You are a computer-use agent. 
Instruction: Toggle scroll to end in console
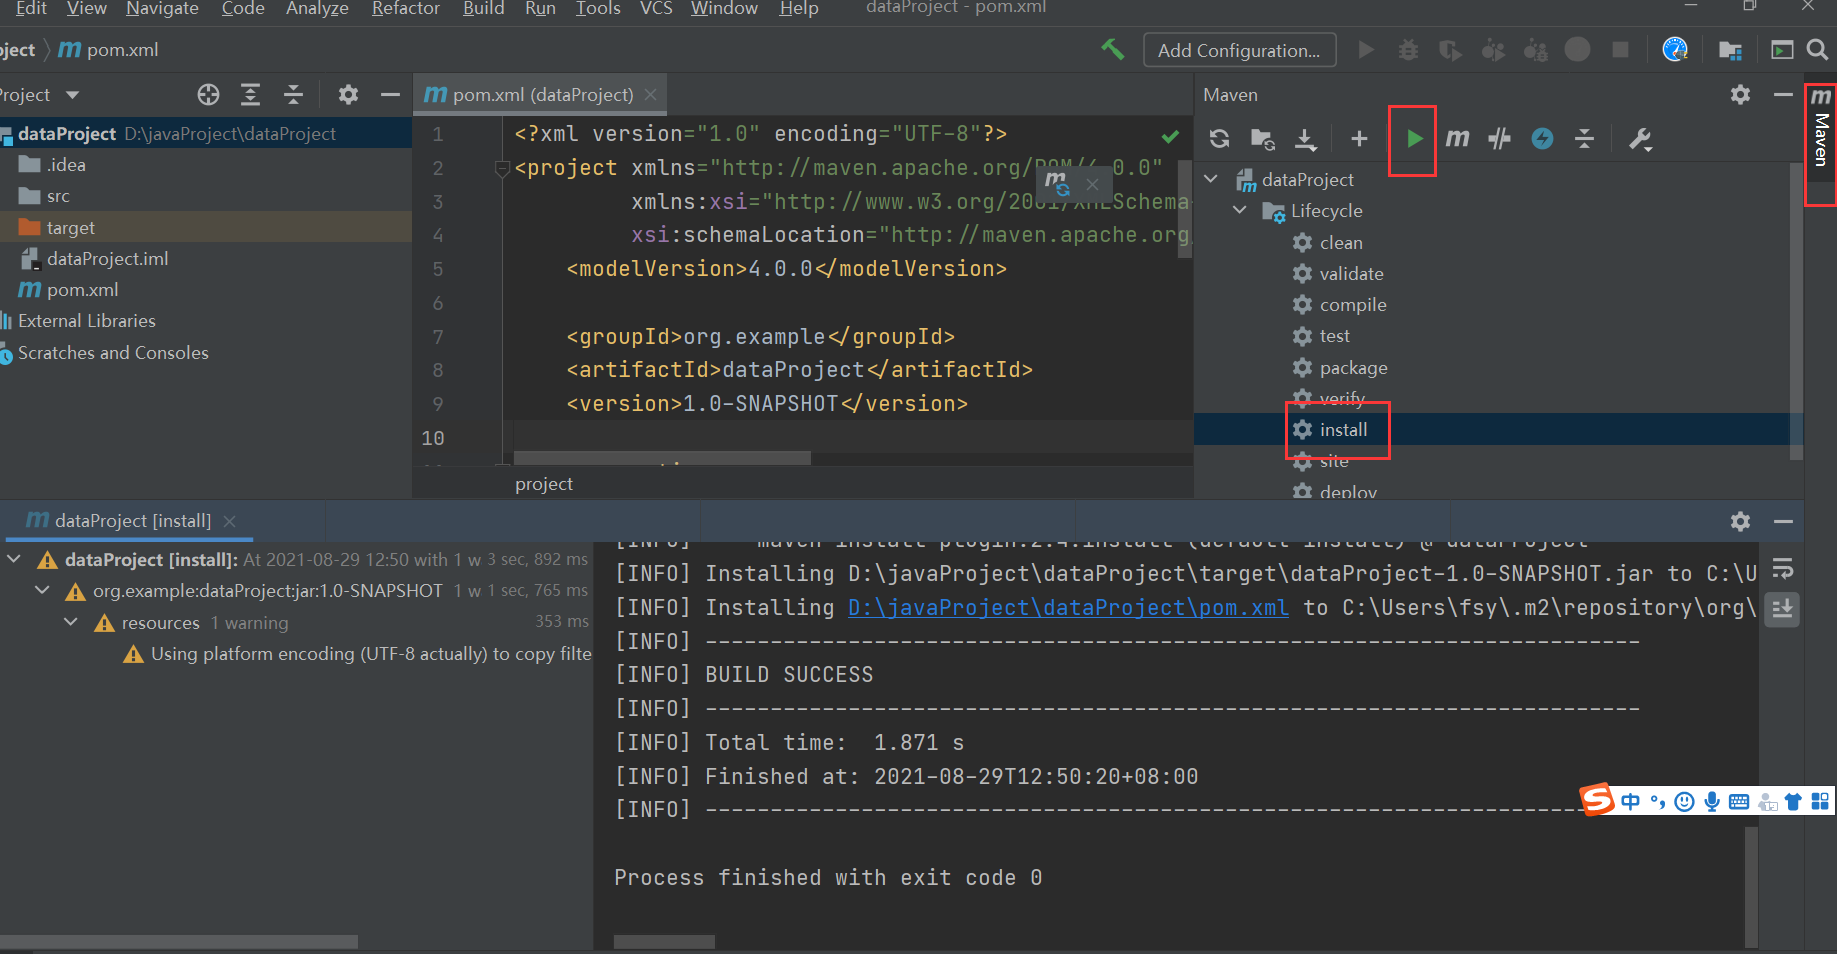(1782, 608)
